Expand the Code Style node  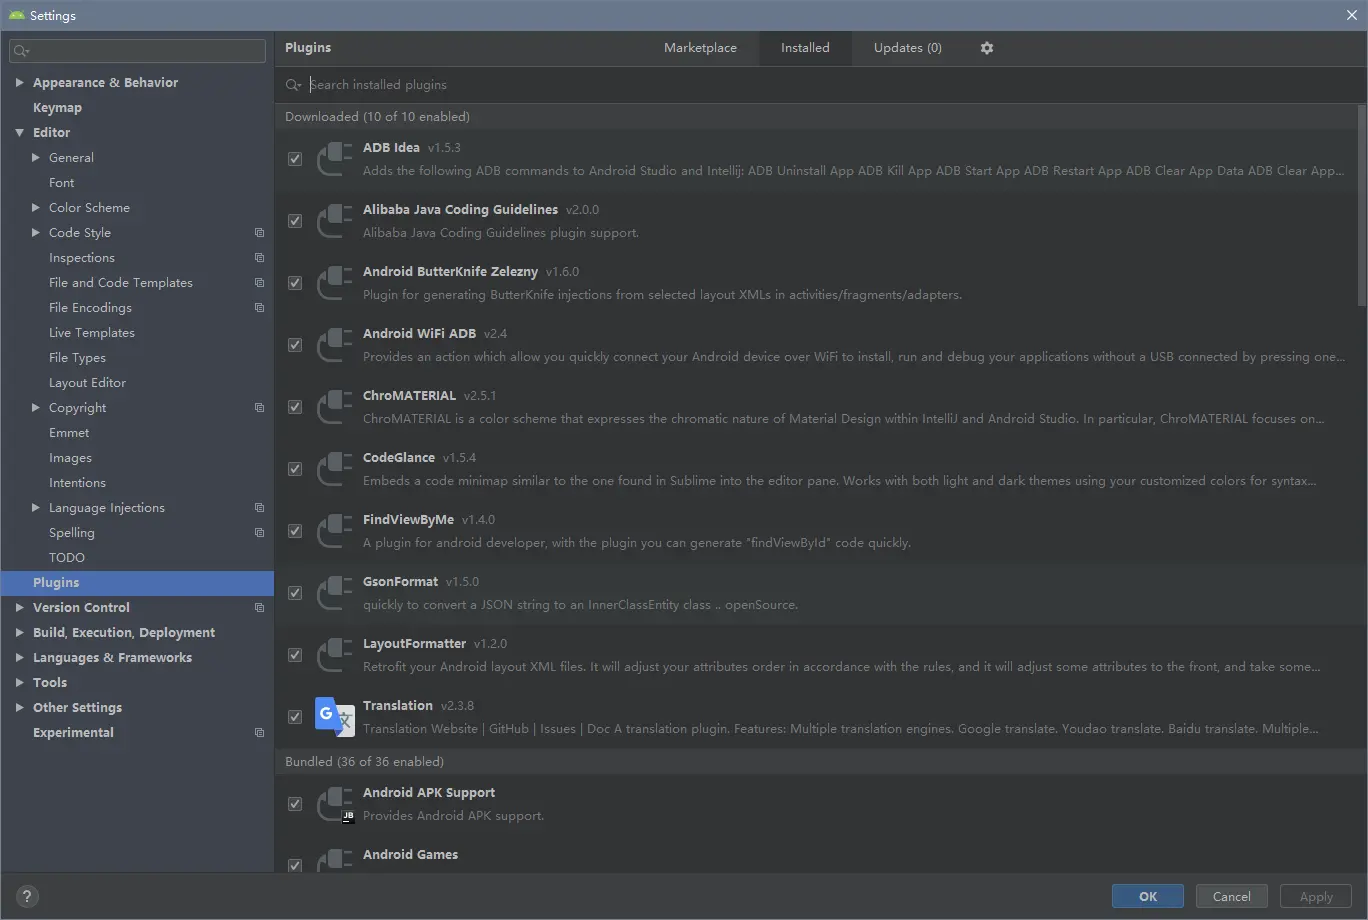(36, 233)
